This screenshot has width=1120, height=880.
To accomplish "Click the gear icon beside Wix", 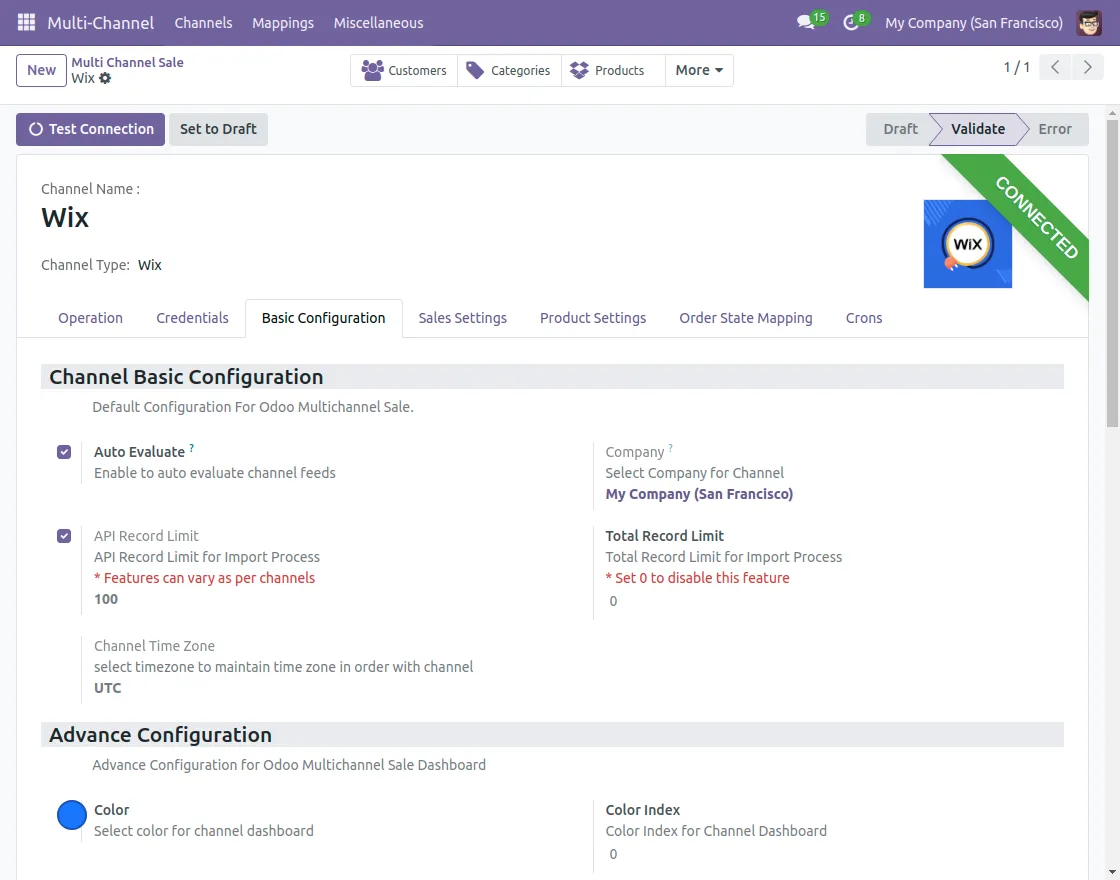I will pos(105,78).
